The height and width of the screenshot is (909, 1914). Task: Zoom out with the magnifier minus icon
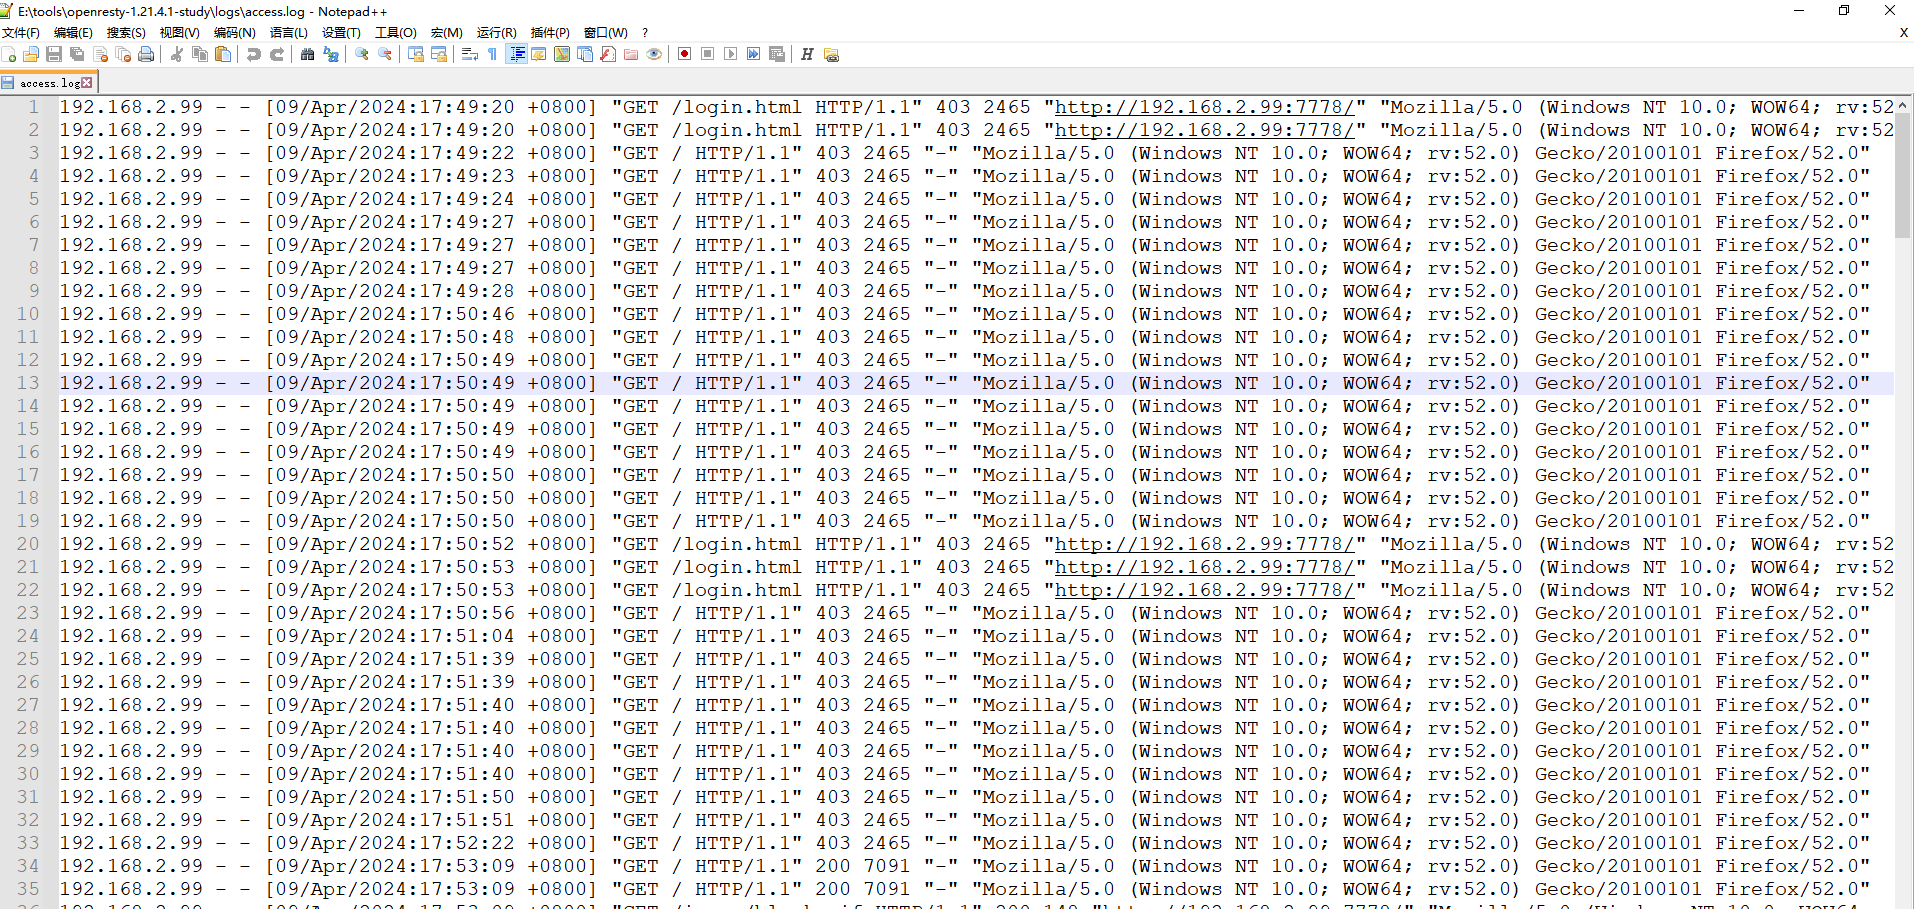[x=385, y=54]
